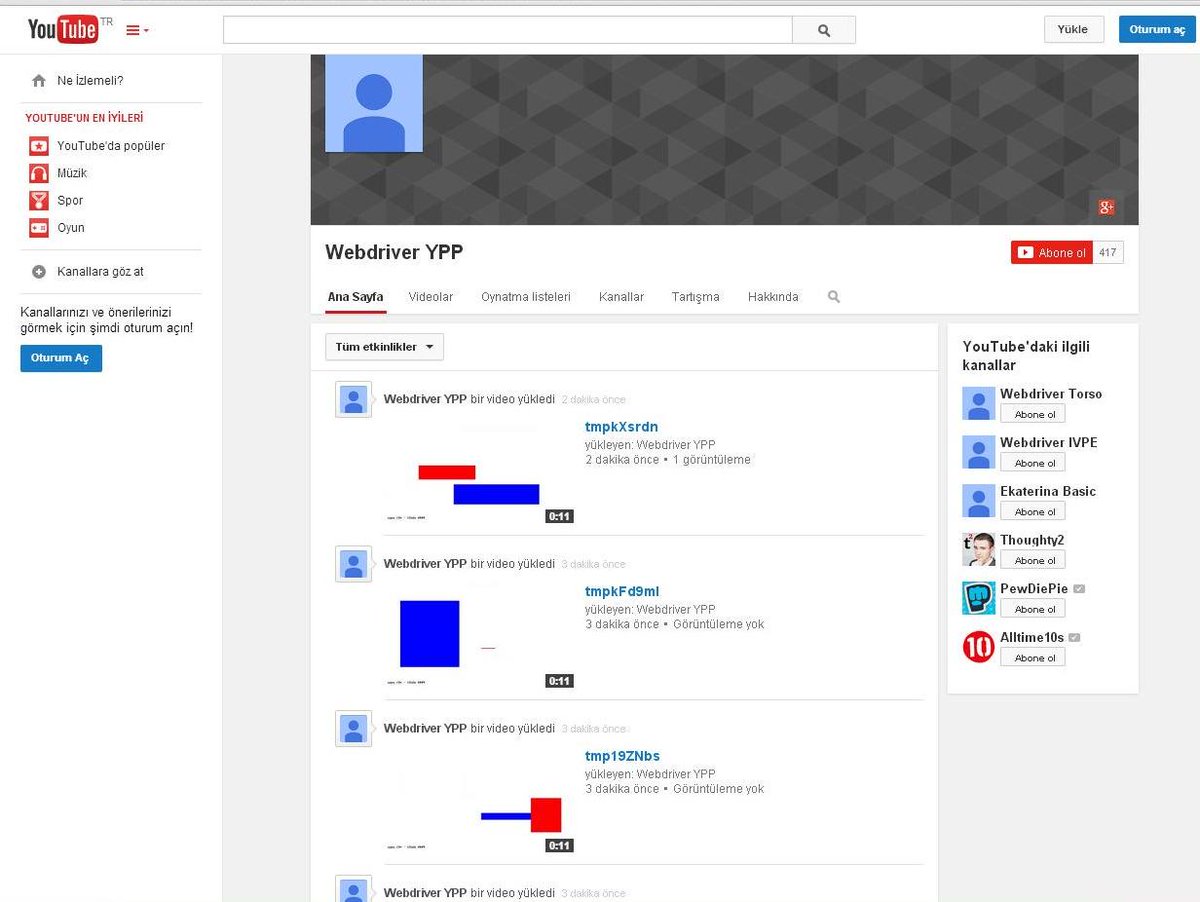Viewport: 1200px width, 902px height.
Task: Open the Thoughty2 channel link
Action: point(1032,540)
